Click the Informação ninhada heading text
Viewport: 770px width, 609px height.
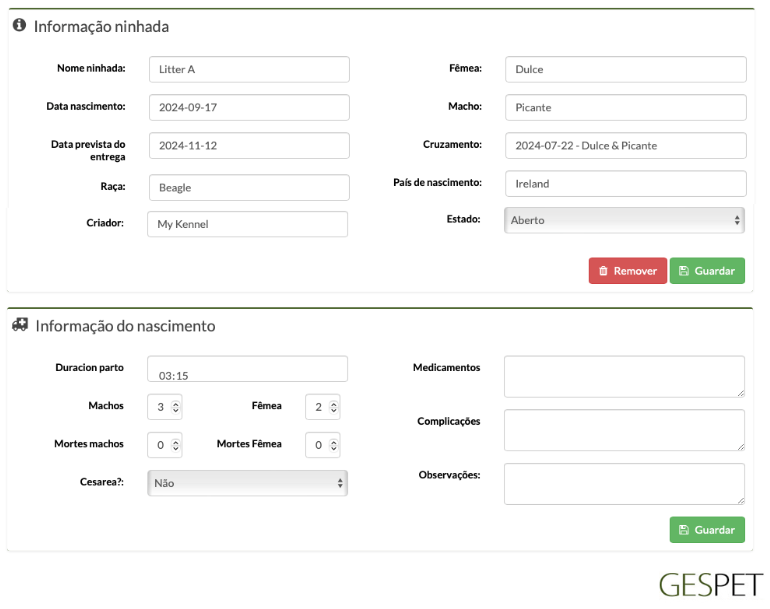101,27
